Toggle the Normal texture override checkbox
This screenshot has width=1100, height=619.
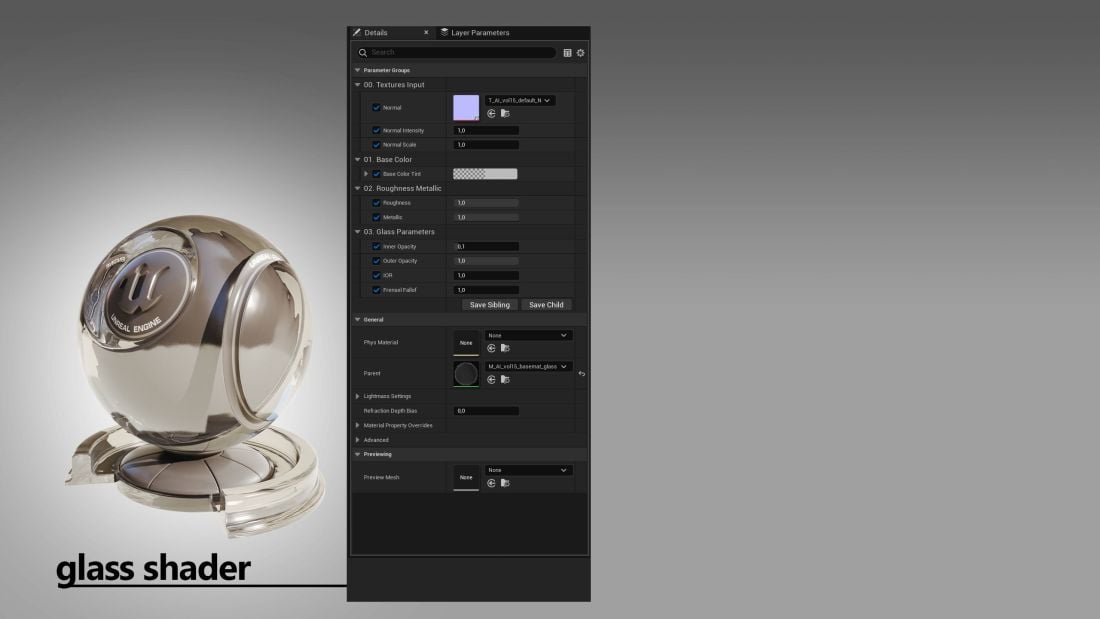pos(376,107)
